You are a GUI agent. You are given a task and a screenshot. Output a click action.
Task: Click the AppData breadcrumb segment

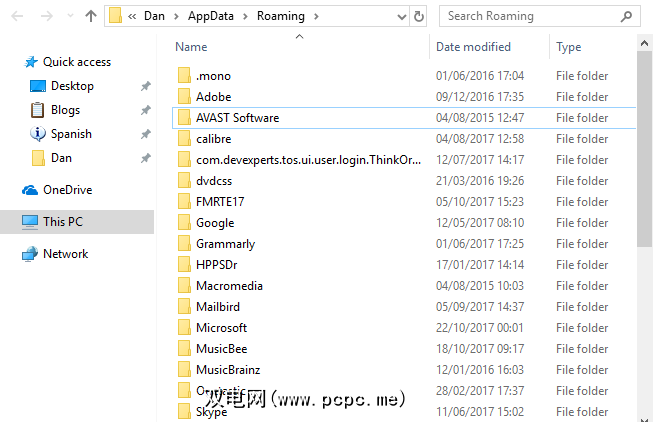click(x=211, y=16)
